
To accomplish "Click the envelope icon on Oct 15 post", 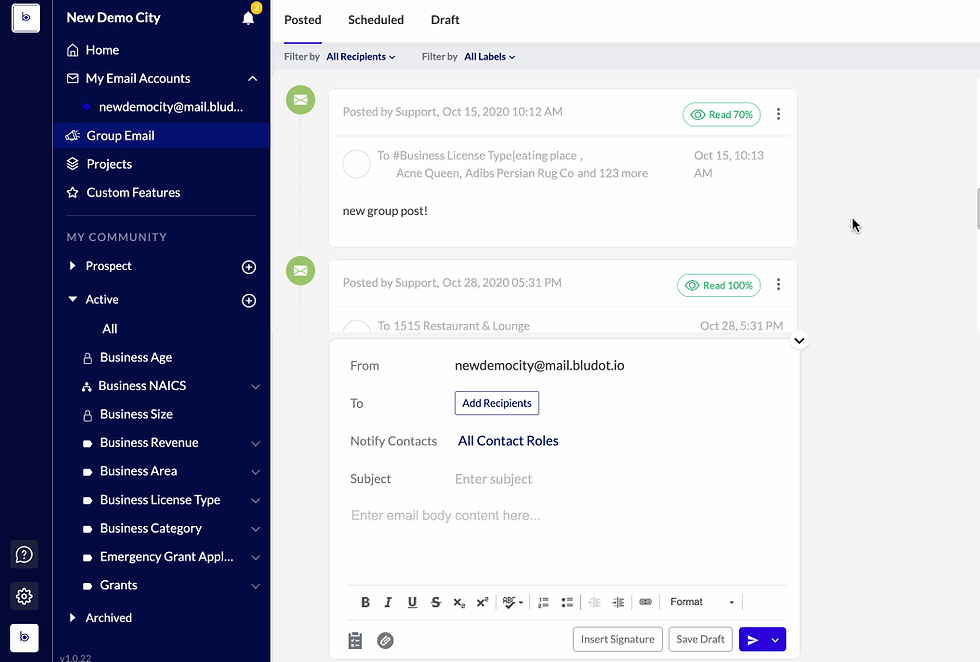I will pos(301,100).
